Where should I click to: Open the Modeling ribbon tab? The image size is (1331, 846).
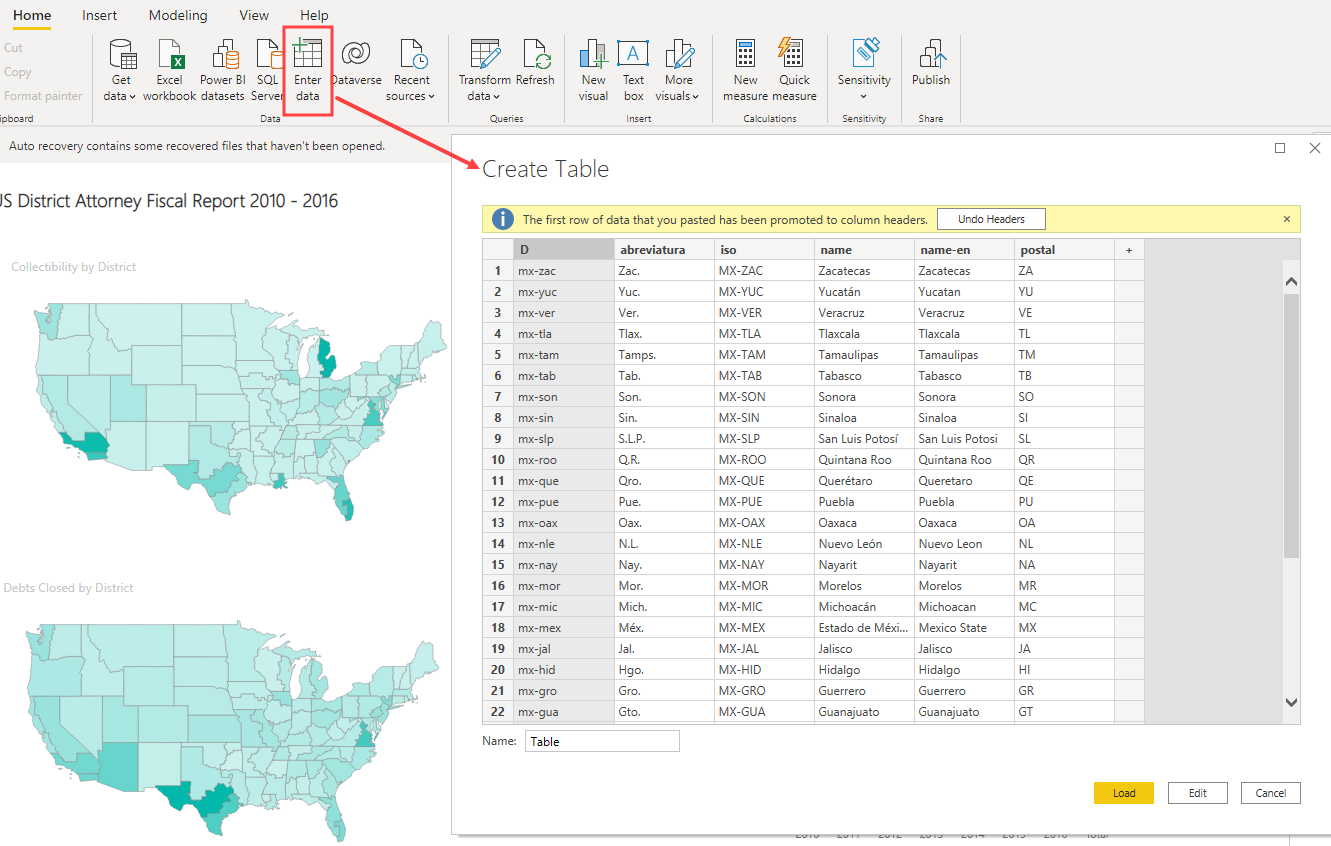(178, 15)
